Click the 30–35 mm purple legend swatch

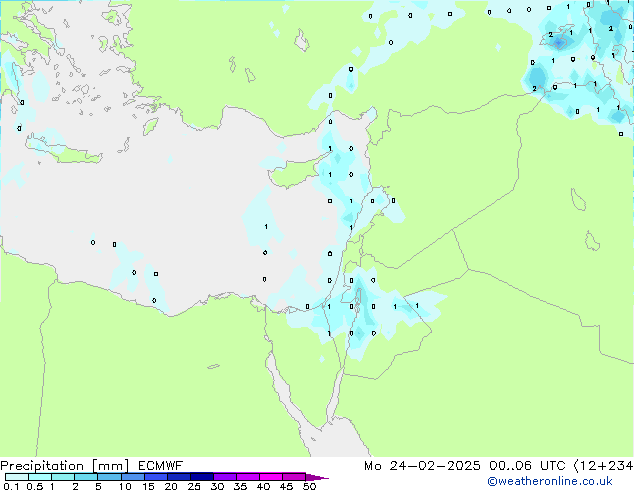tap(225, 477)
